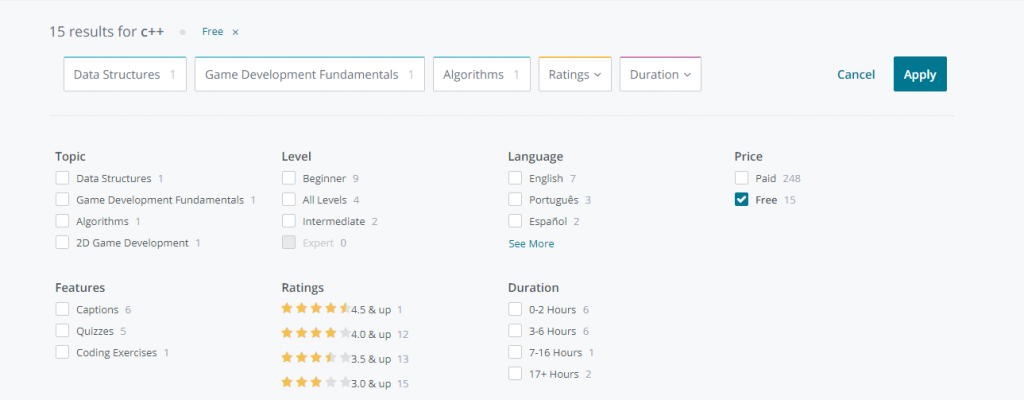Click the Cancel link

855,74
